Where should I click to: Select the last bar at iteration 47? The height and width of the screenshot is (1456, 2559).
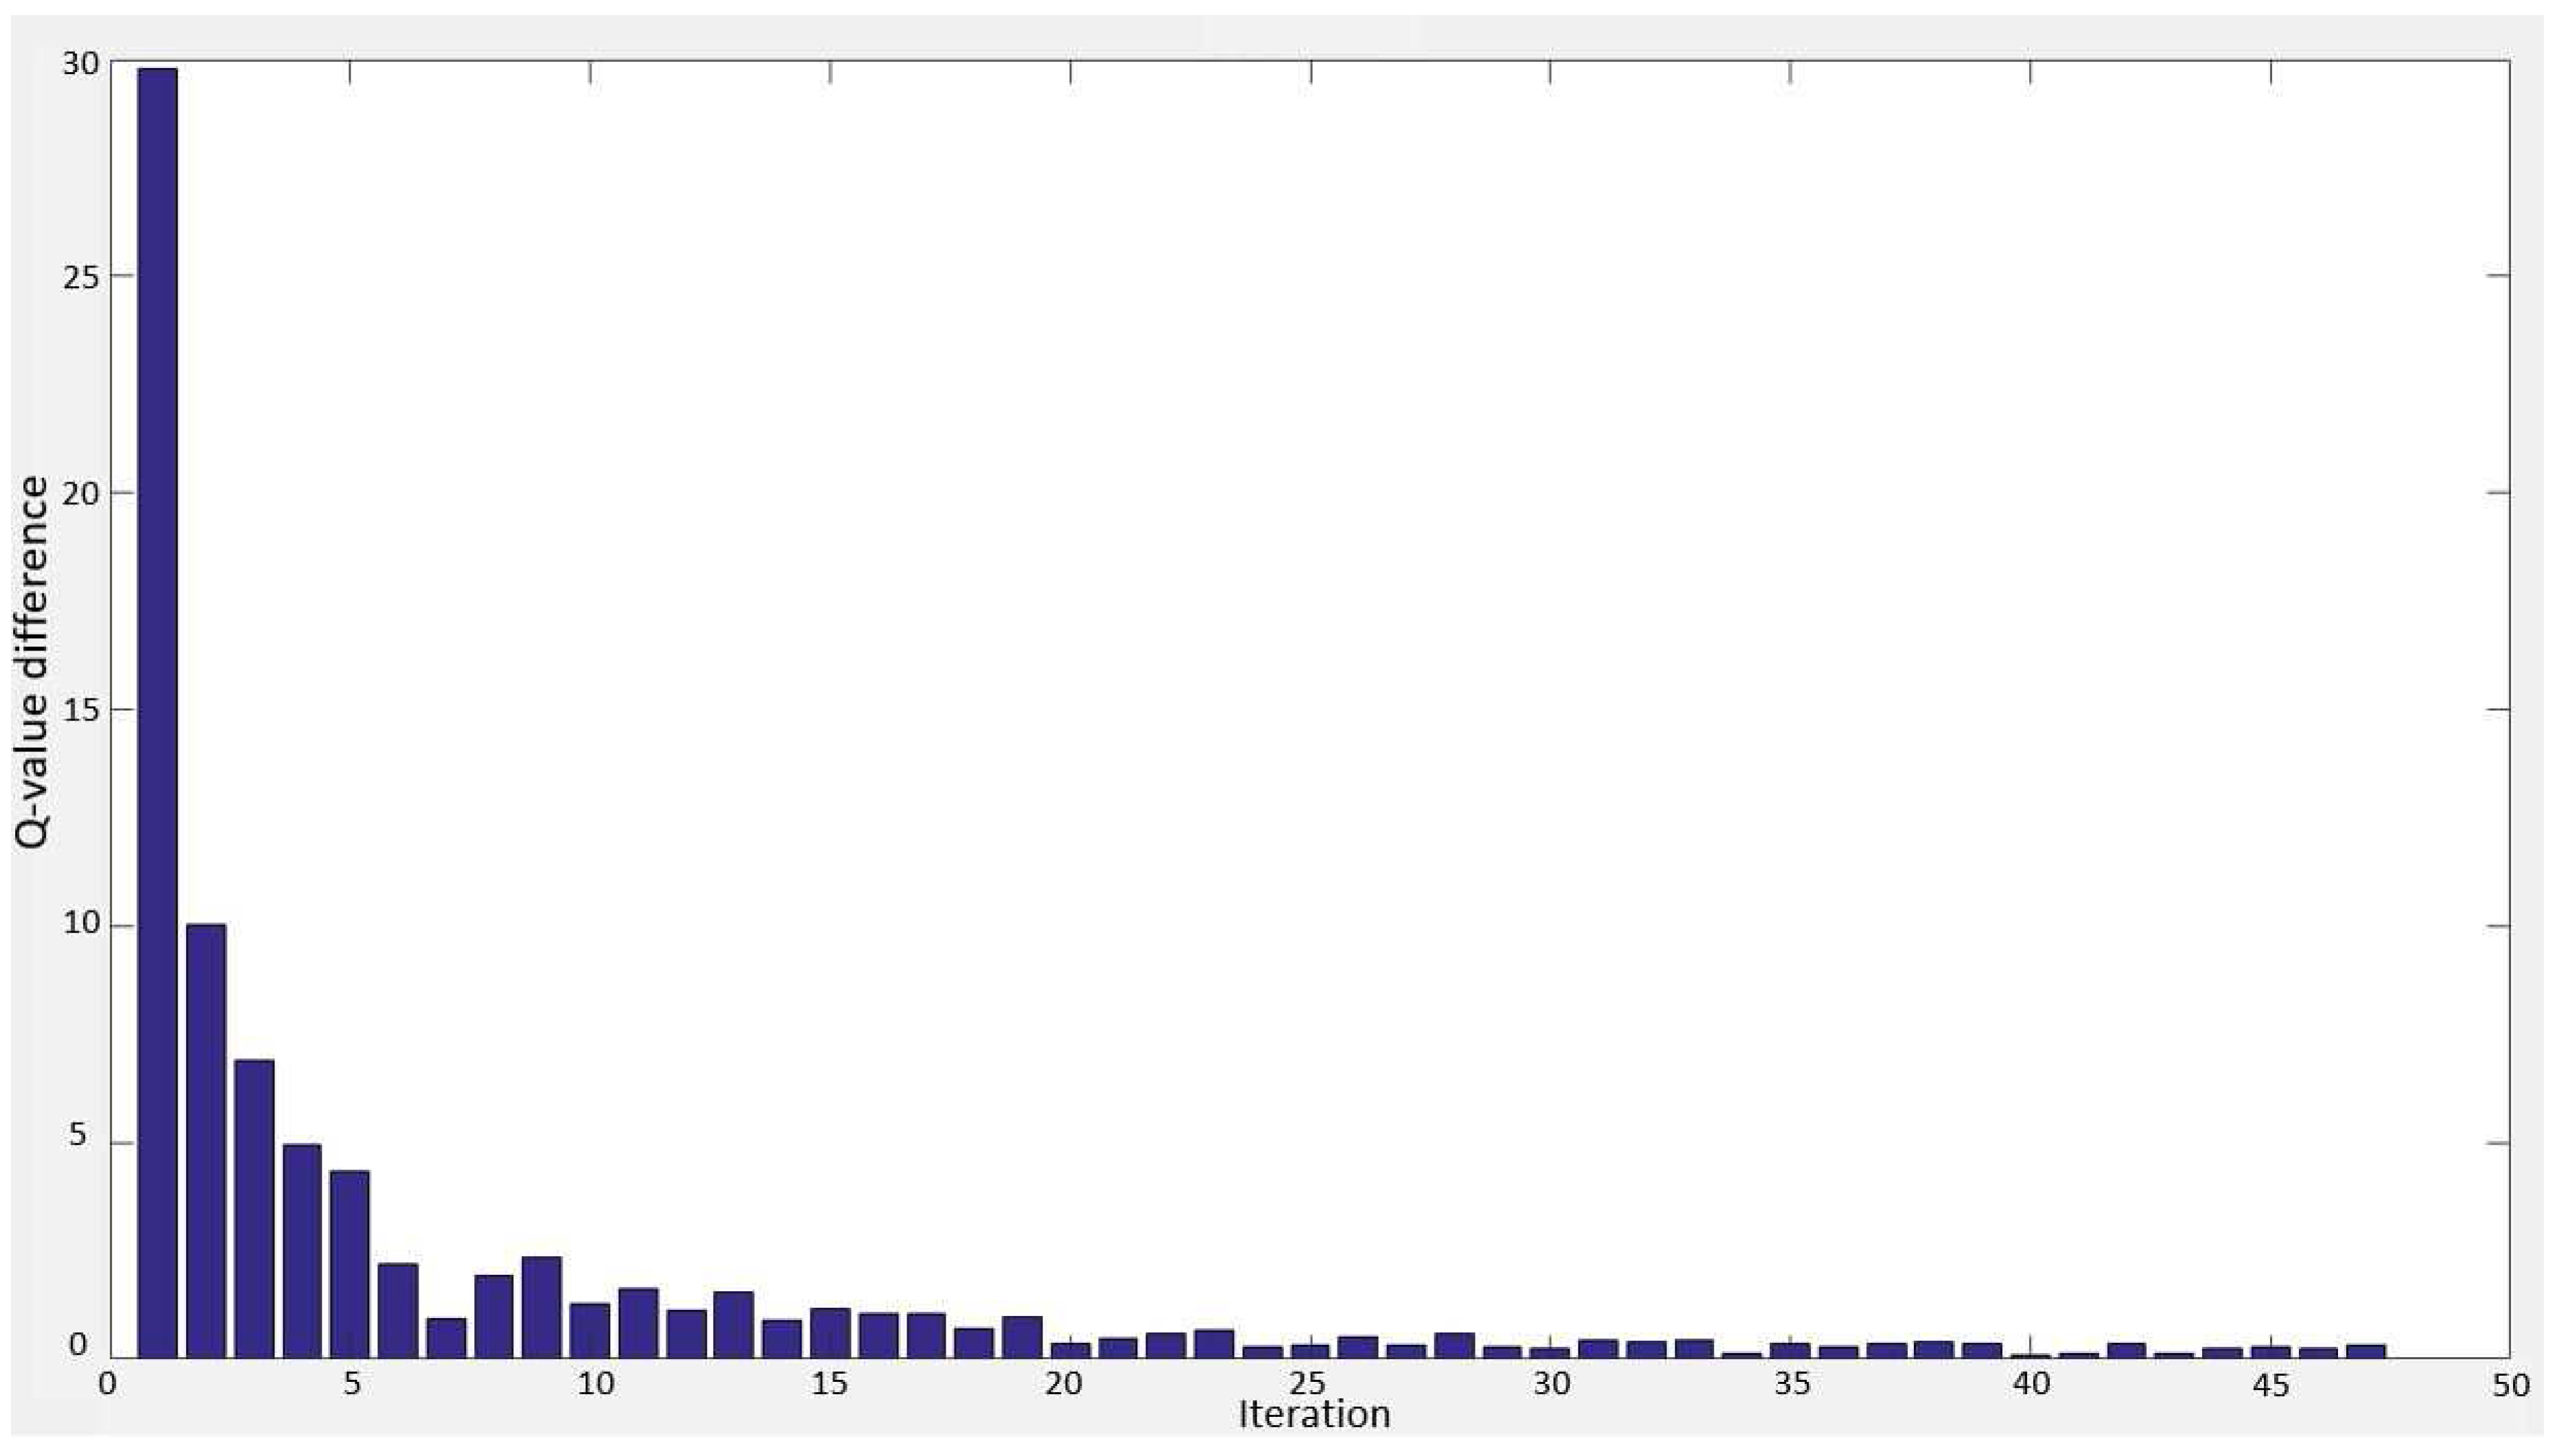pyautogui.click(x=2366, y=1351)
